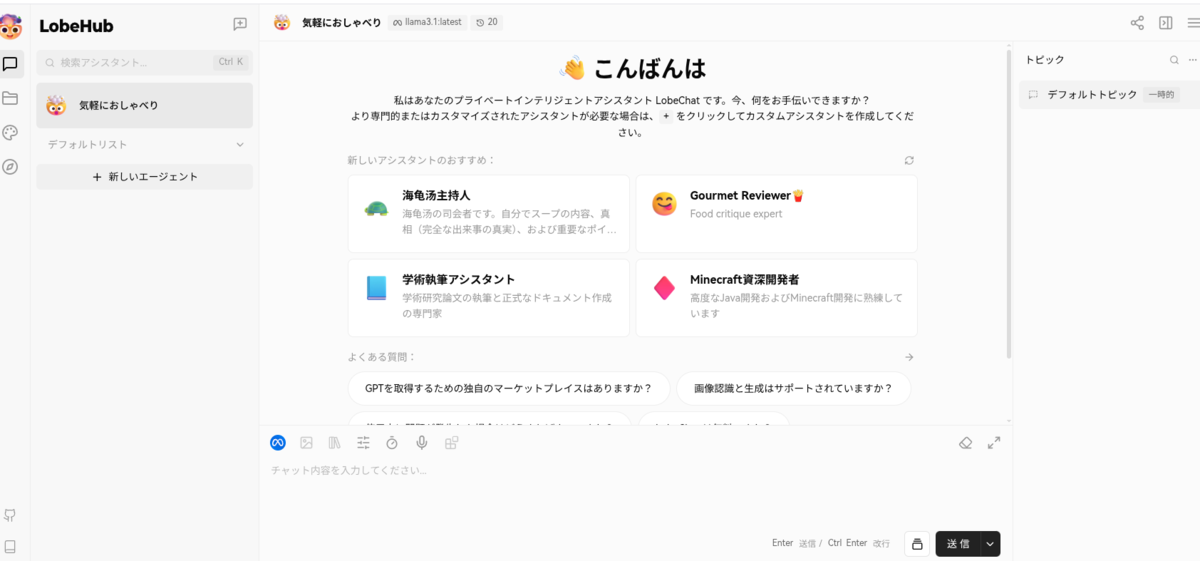Open the files folder sidebar icon
Viewport: 1200px width, 561px height.
10,98
